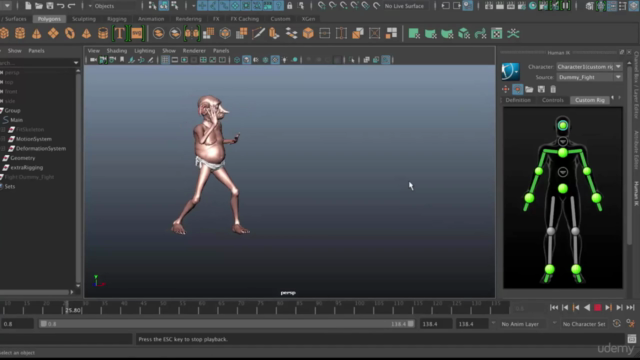This screenshot has height=360, width=640.
Task: Click the auto keyframe toggle icon
Action: click(617, 324)
